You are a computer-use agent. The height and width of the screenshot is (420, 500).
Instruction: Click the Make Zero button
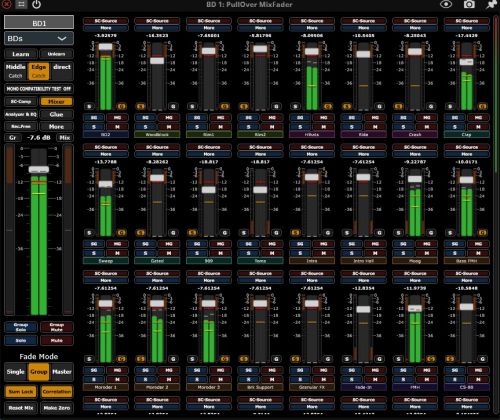coord(57,408)
